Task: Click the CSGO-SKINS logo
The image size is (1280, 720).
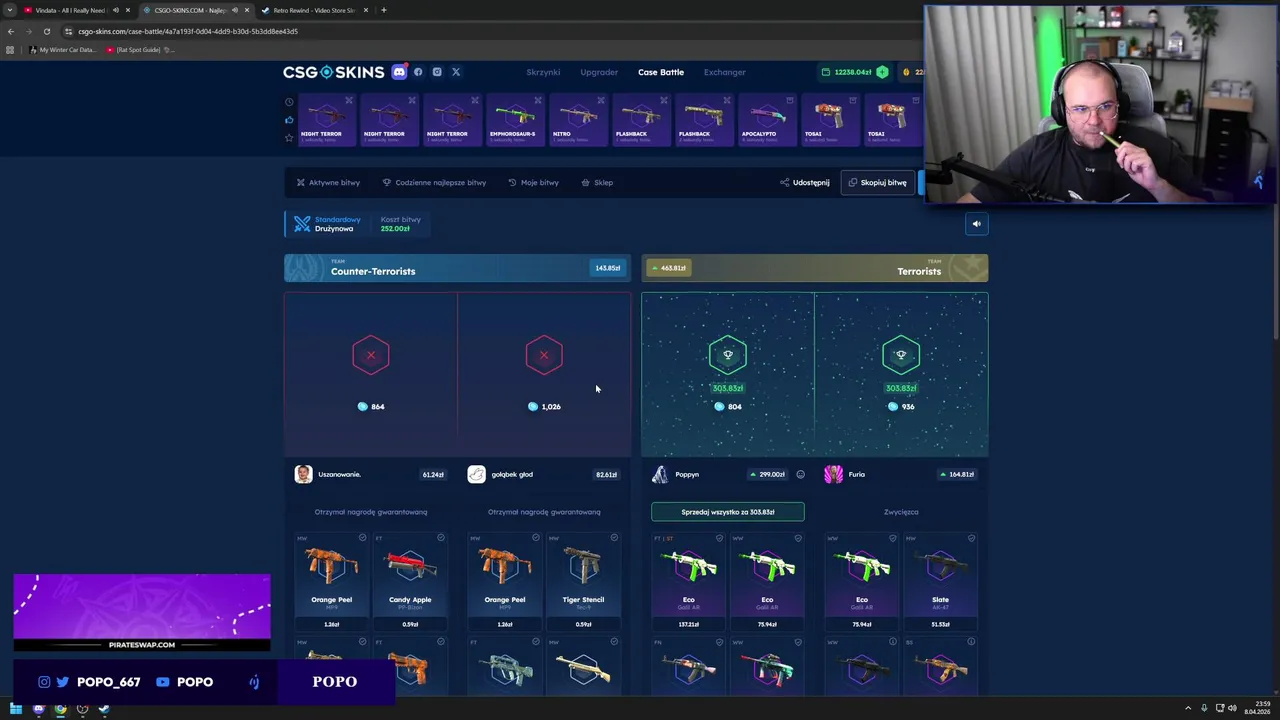Action: point(333,72)
